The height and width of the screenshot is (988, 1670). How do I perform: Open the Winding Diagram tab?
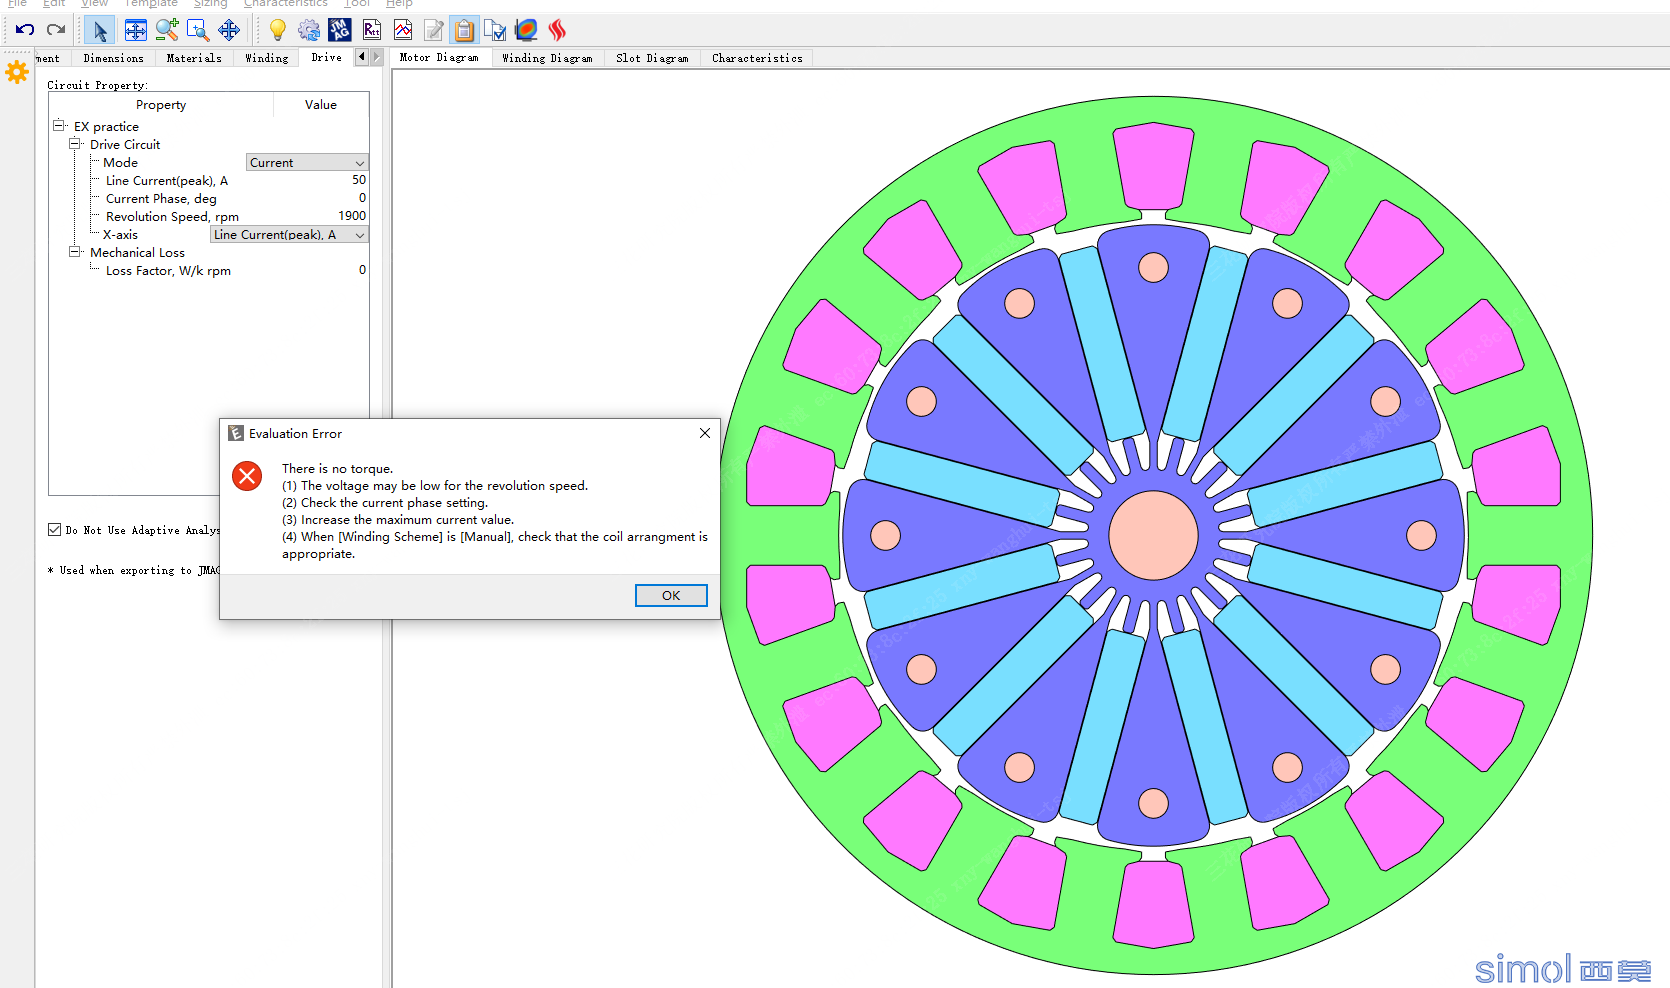[547, 58]
